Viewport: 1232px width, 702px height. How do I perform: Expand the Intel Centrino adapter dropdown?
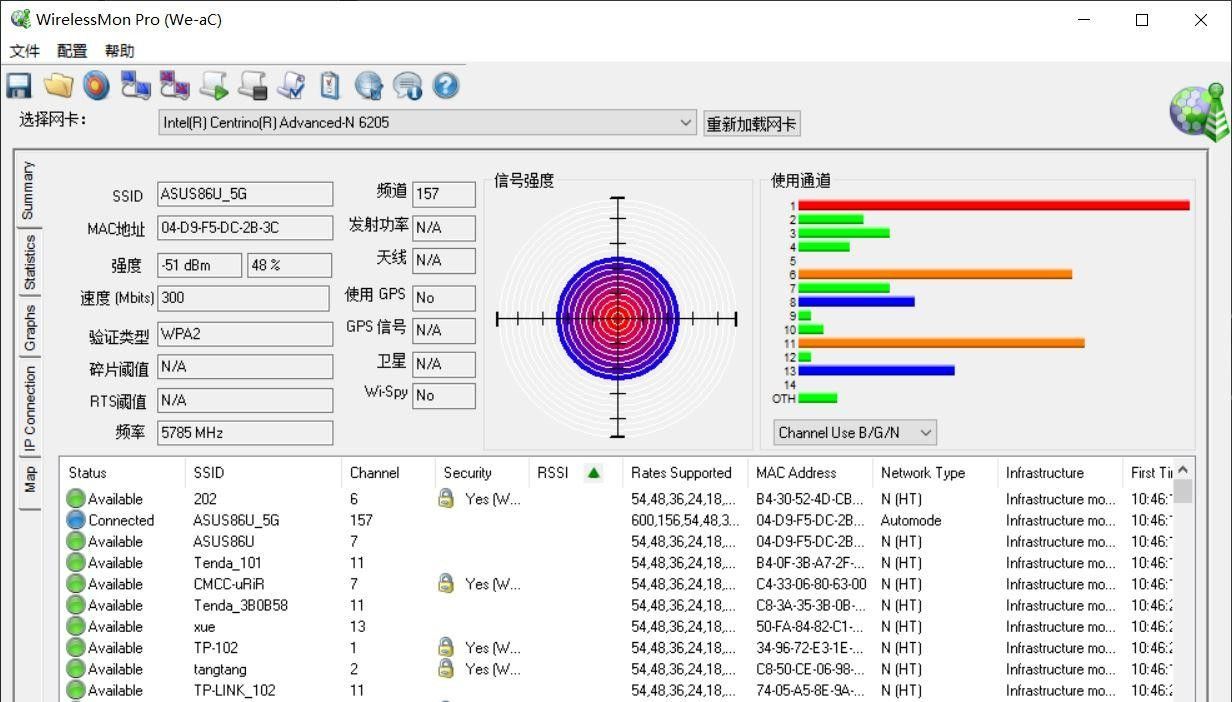click(x=685, y=122)
